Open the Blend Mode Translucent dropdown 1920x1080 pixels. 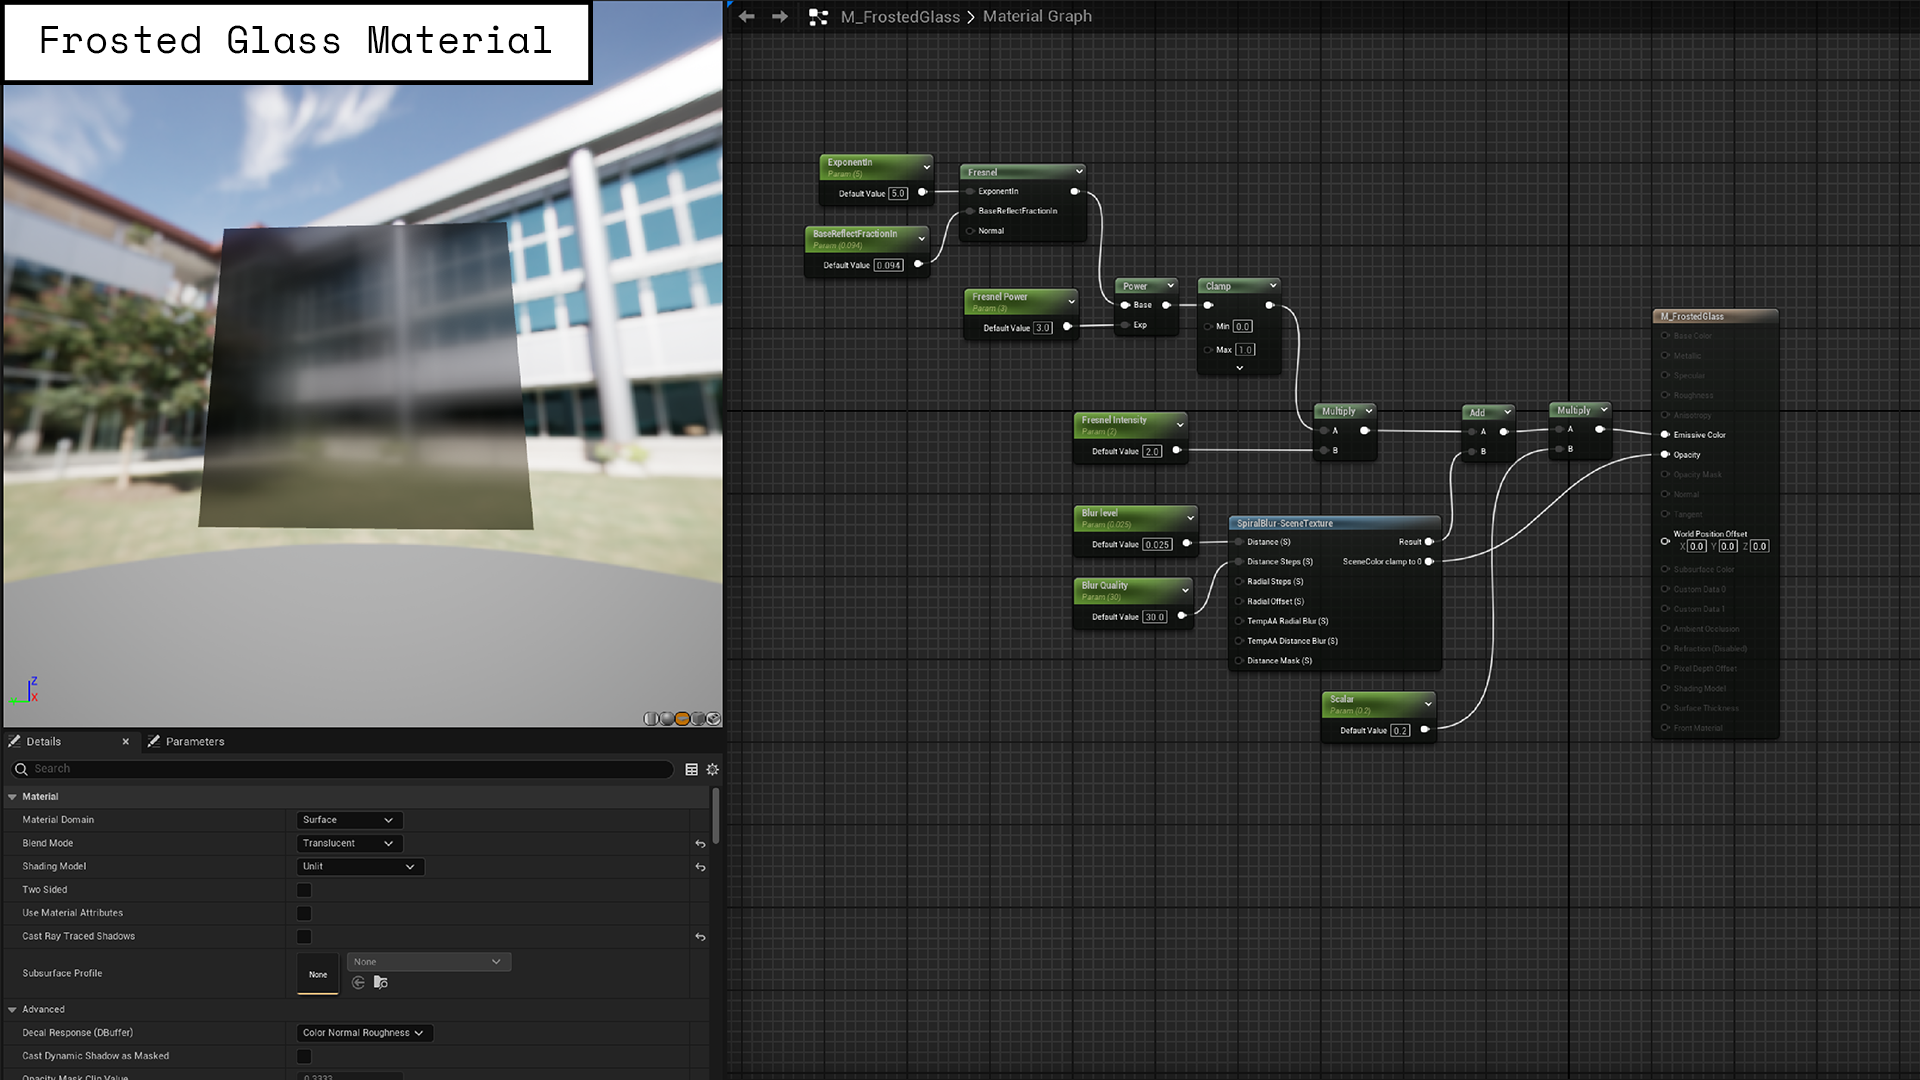(x=349, y=844)
